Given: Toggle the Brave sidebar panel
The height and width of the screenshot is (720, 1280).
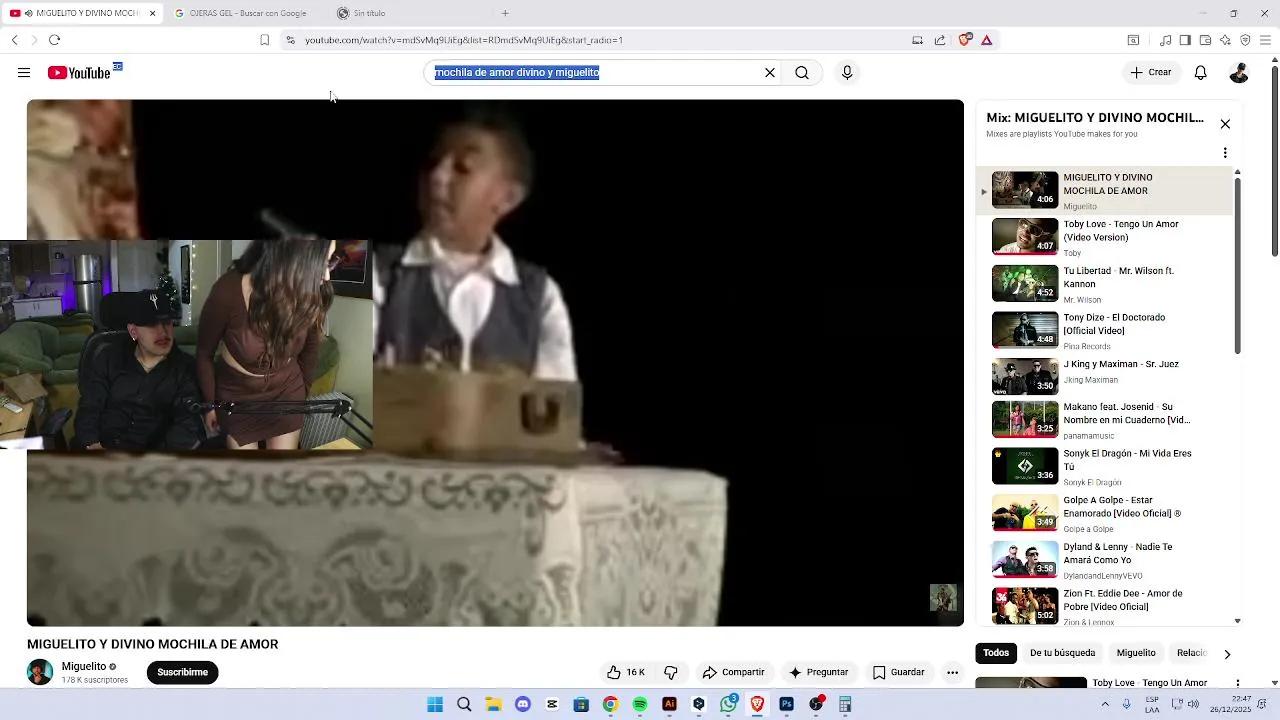Looking at the screenshot, I should pos(1185,40).
